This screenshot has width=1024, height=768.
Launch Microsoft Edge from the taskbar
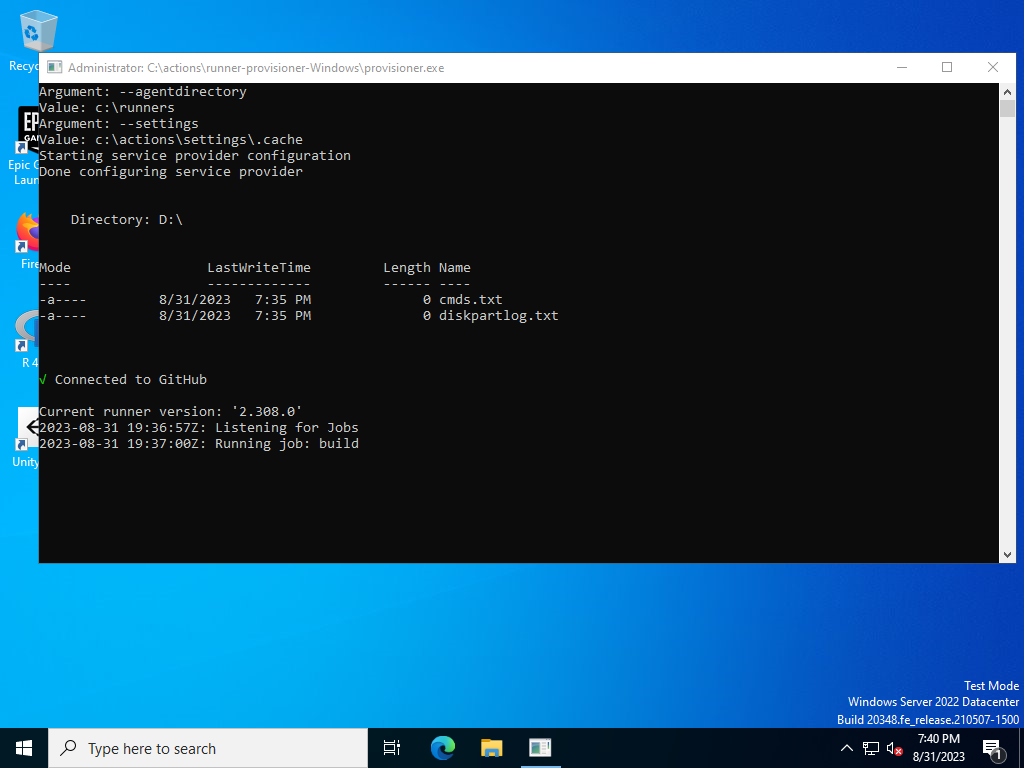(443, 748)
